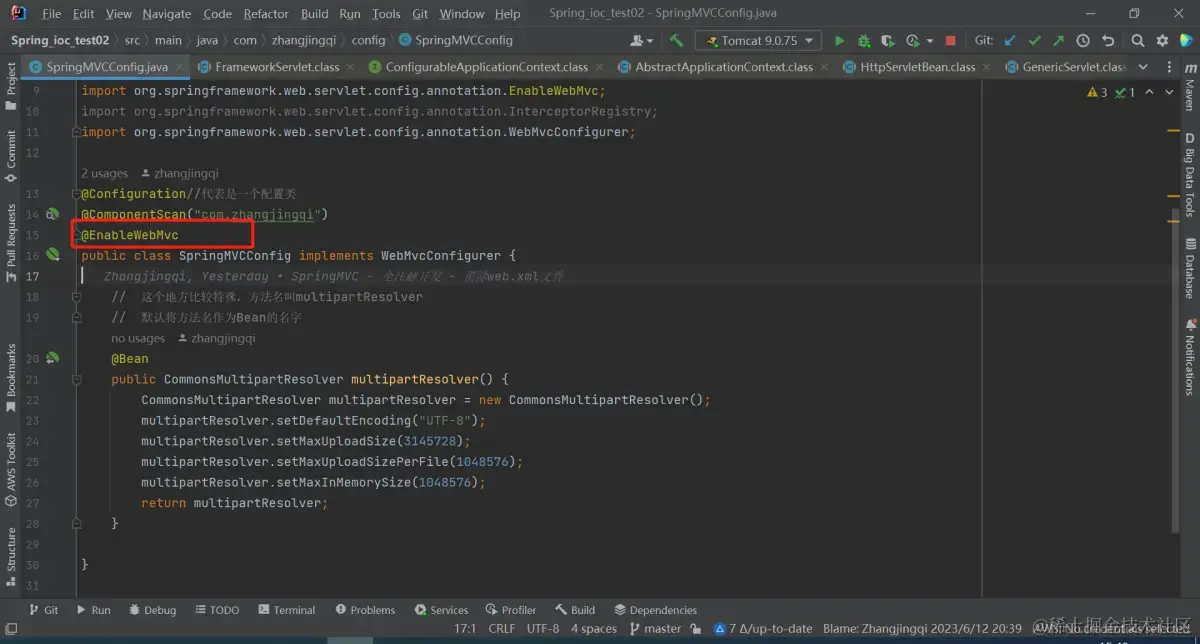This screenshot has width=1200, height=644.
Task: Expand the account icon dropdown
Action: tap(642, 41)
